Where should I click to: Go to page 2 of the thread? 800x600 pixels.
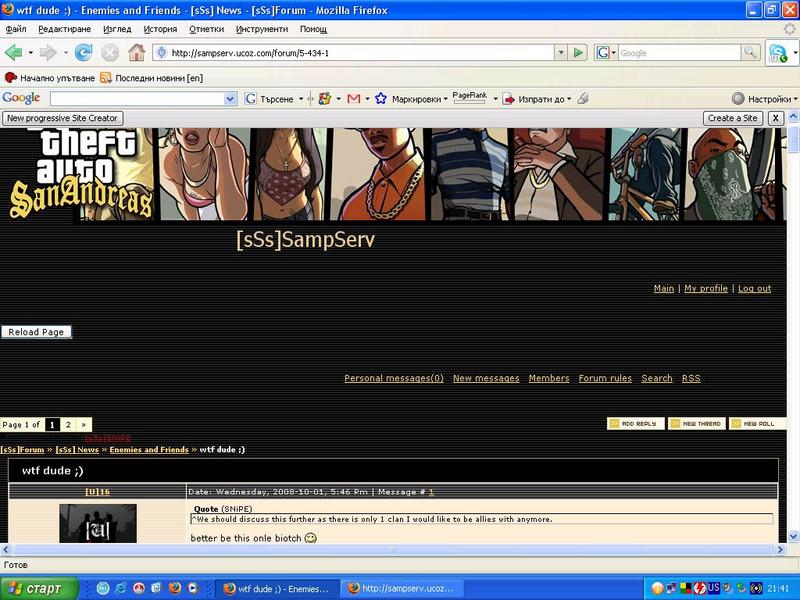click(68, 424)
